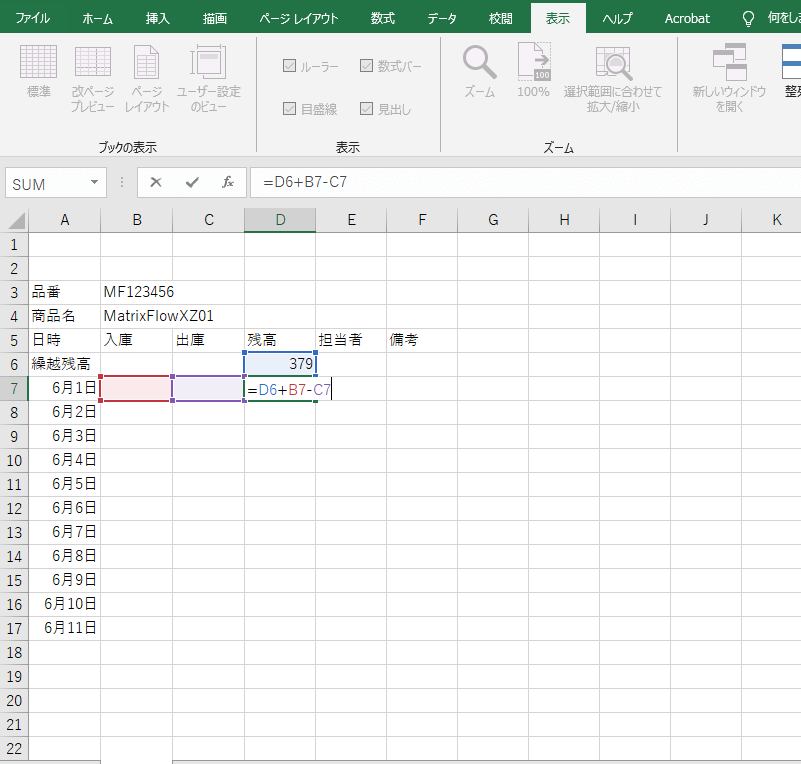
Task: Open the Page Layout (ページレイアウト) tab
Action: tap(299, 18)
